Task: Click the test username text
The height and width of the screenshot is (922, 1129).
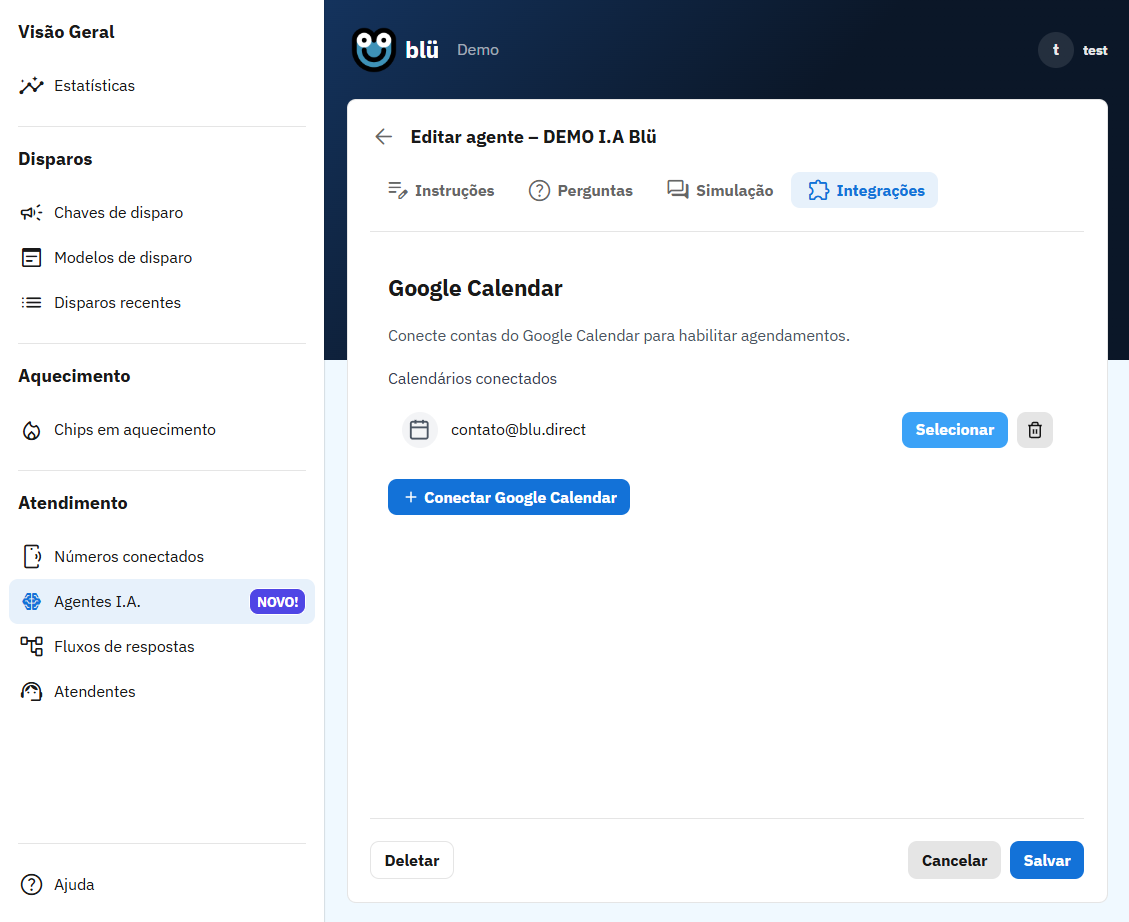Action: pos(1095,50)
